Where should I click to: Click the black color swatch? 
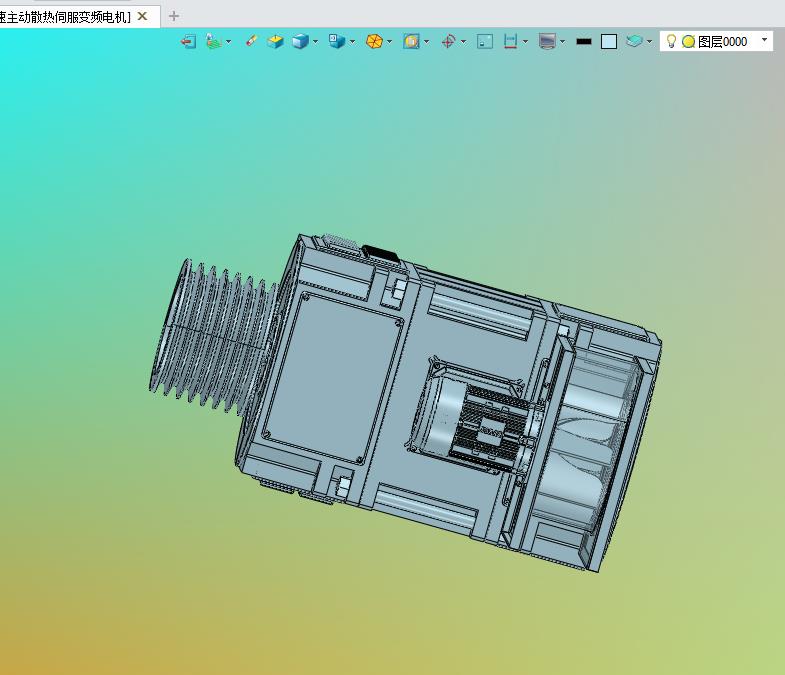pyautogui.click(x=584, y=42)
